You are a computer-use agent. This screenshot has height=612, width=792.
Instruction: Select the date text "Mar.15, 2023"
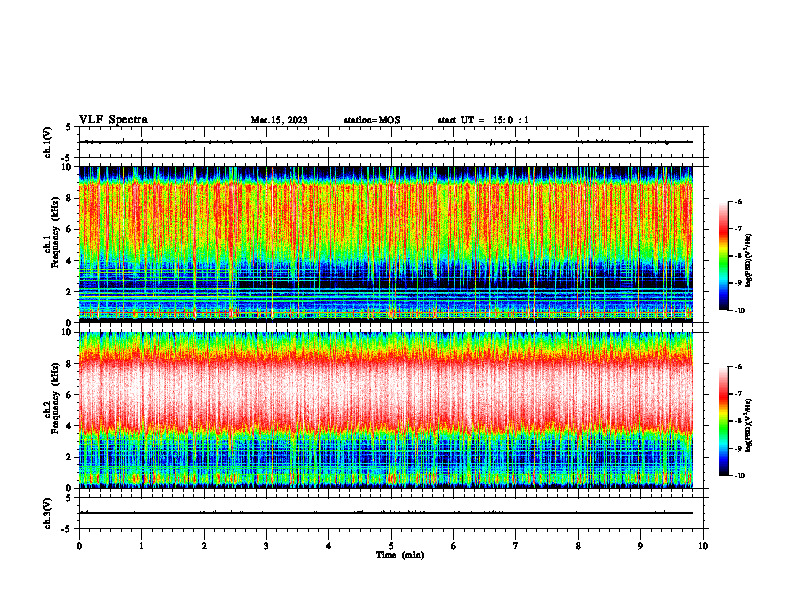(279, 120)
